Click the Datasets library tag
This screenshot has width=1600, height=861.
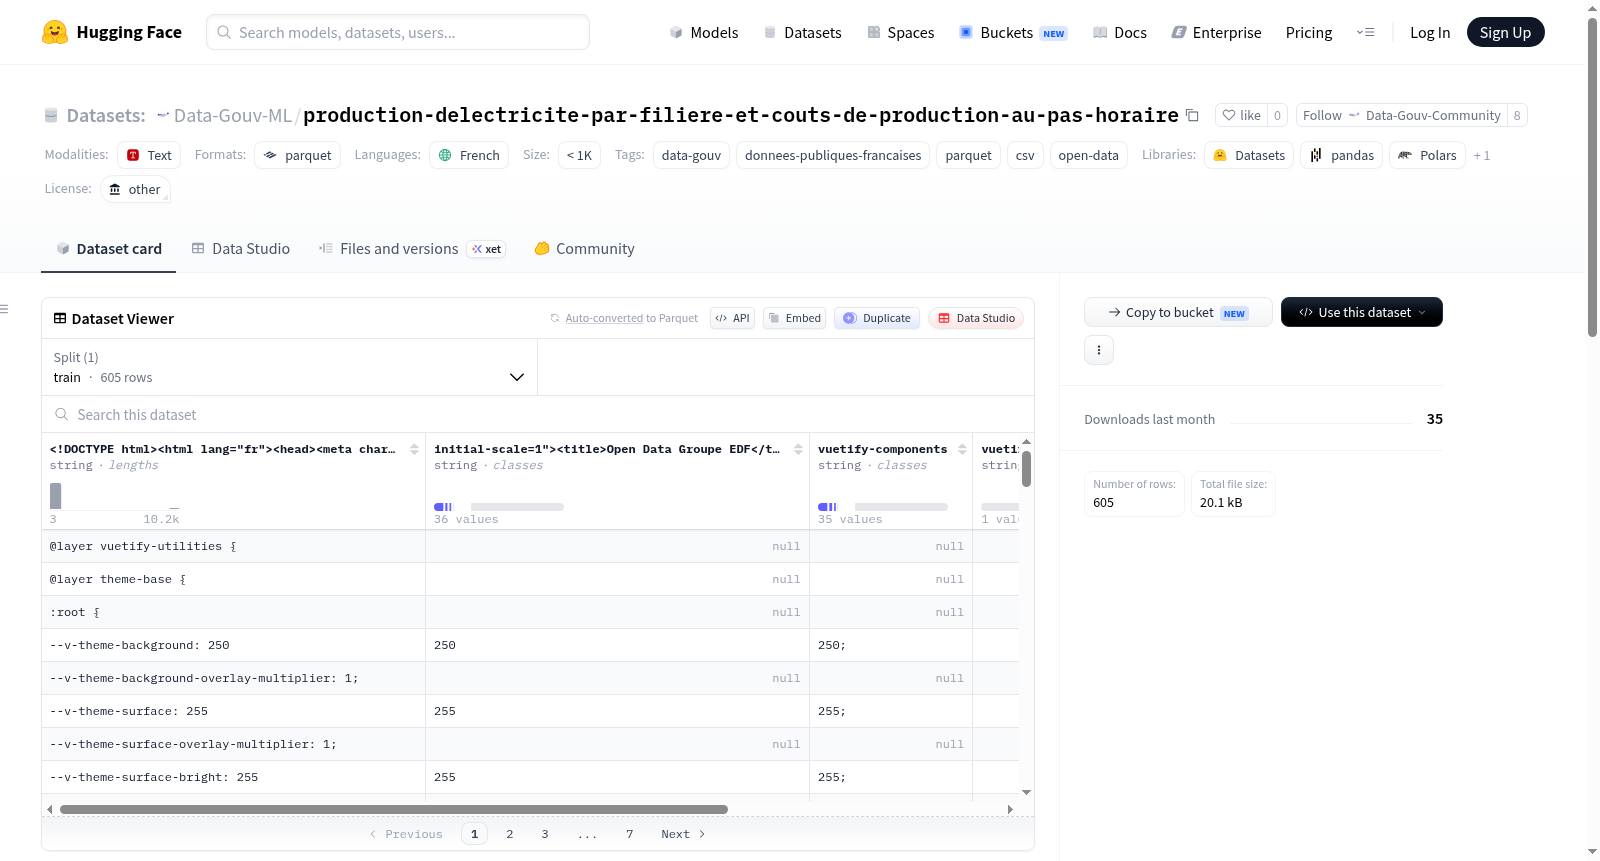coord(1249,155)
